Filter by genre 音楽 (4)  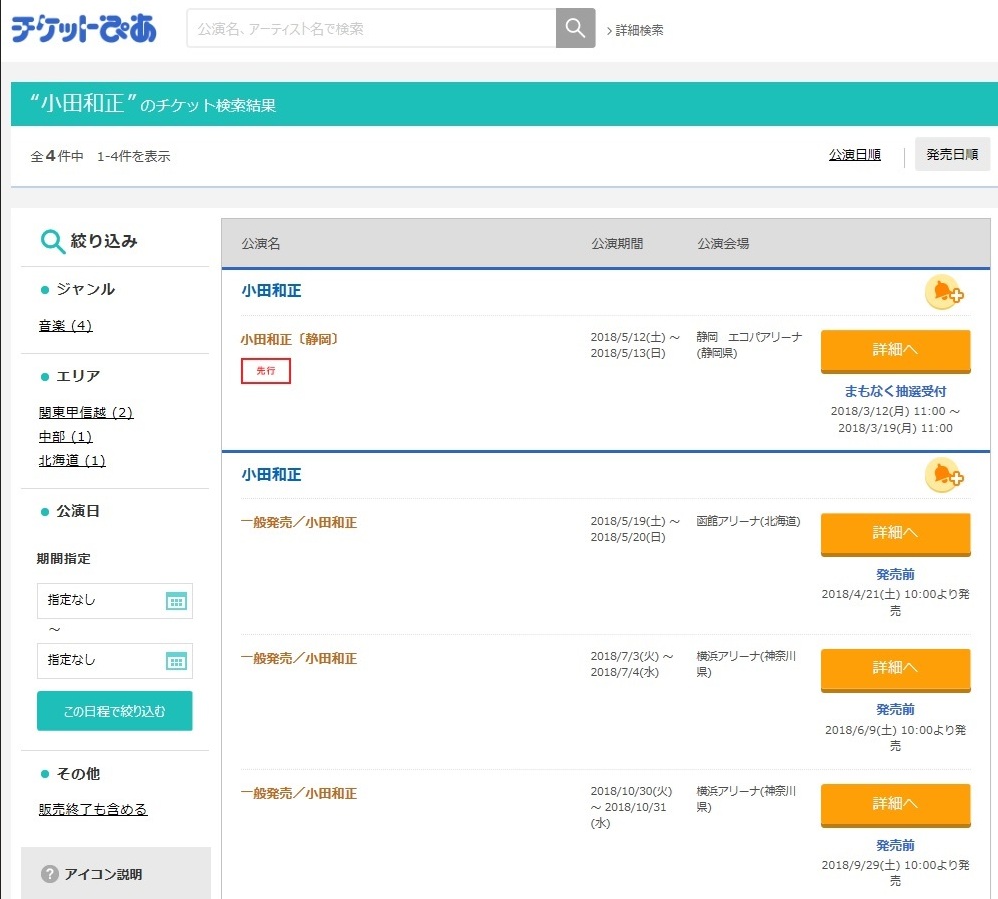(66, 325)
